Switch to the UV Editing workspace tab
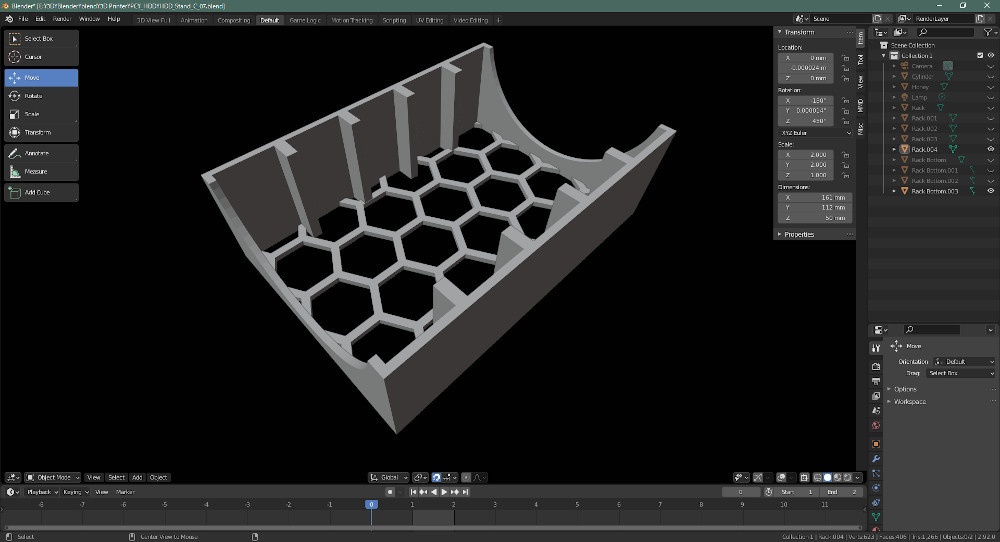Image resolution: width=1000 pixels, height=542 pixels. coord(429,20)
